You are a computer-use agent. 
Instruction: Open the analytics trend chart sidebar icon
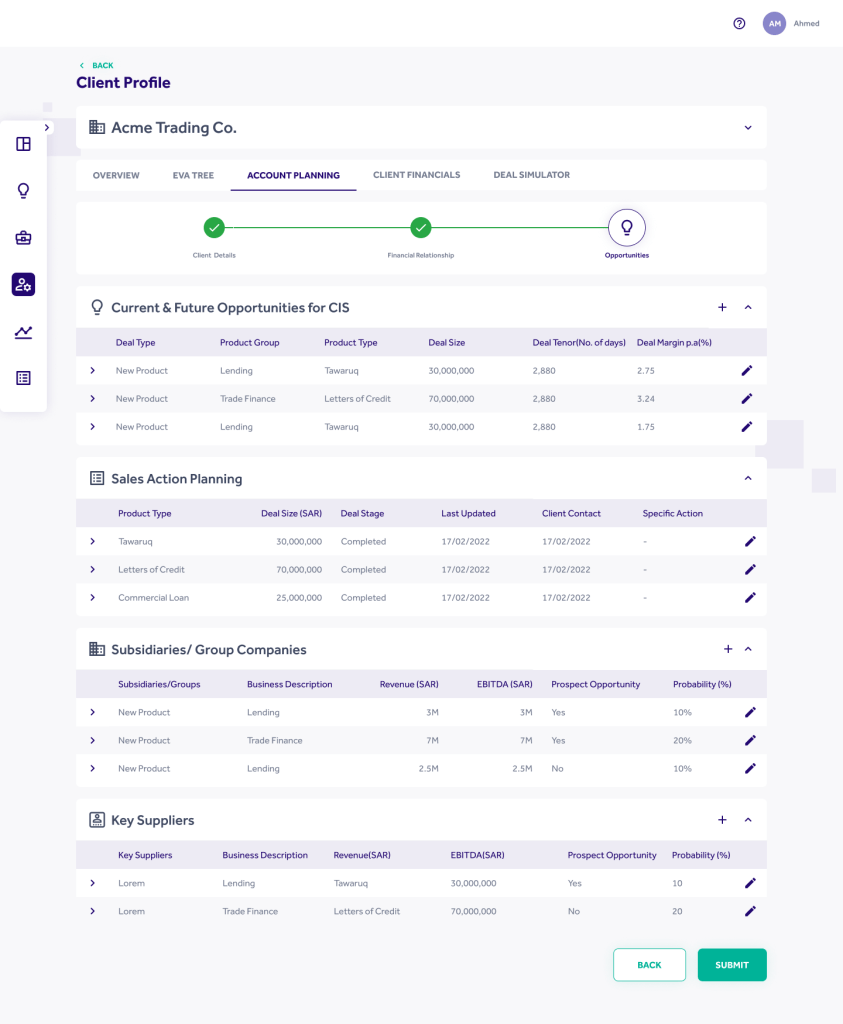coord(24,332)
